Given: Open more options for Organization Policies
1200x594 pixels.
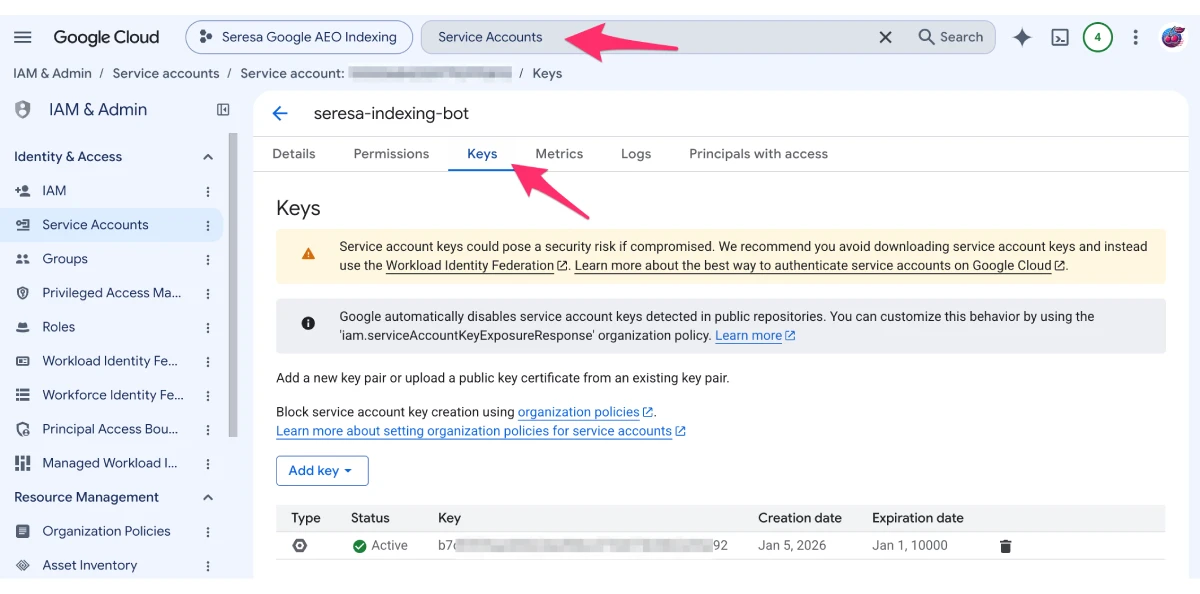Looking at the screenshot, I should (x=208, y=531).
